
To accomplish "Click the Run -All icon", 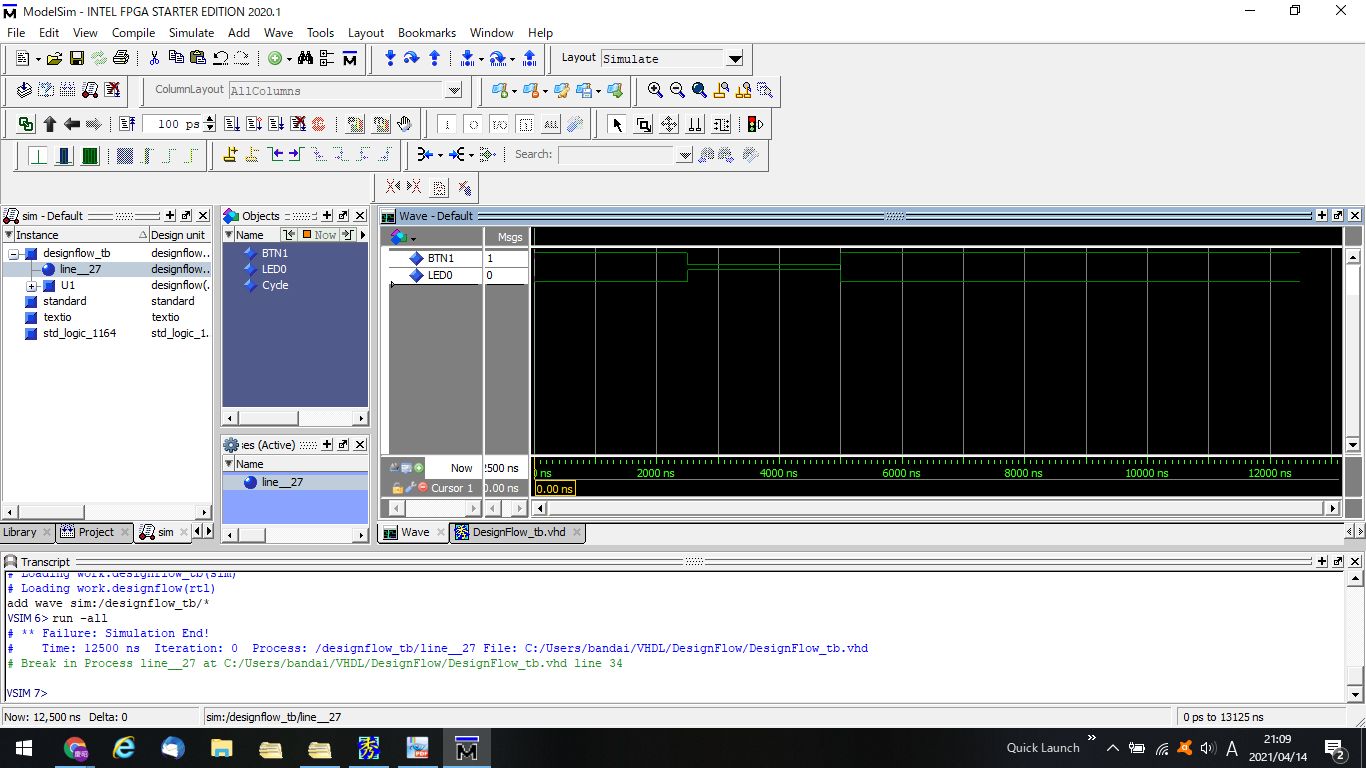I will click(276, 124).
